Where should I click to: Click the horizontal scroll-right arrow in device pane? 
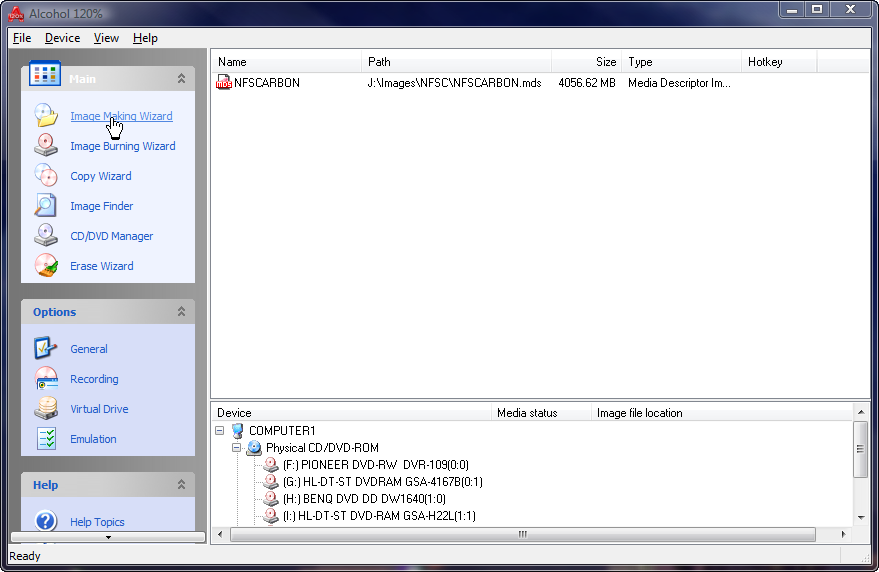[843, 534]
